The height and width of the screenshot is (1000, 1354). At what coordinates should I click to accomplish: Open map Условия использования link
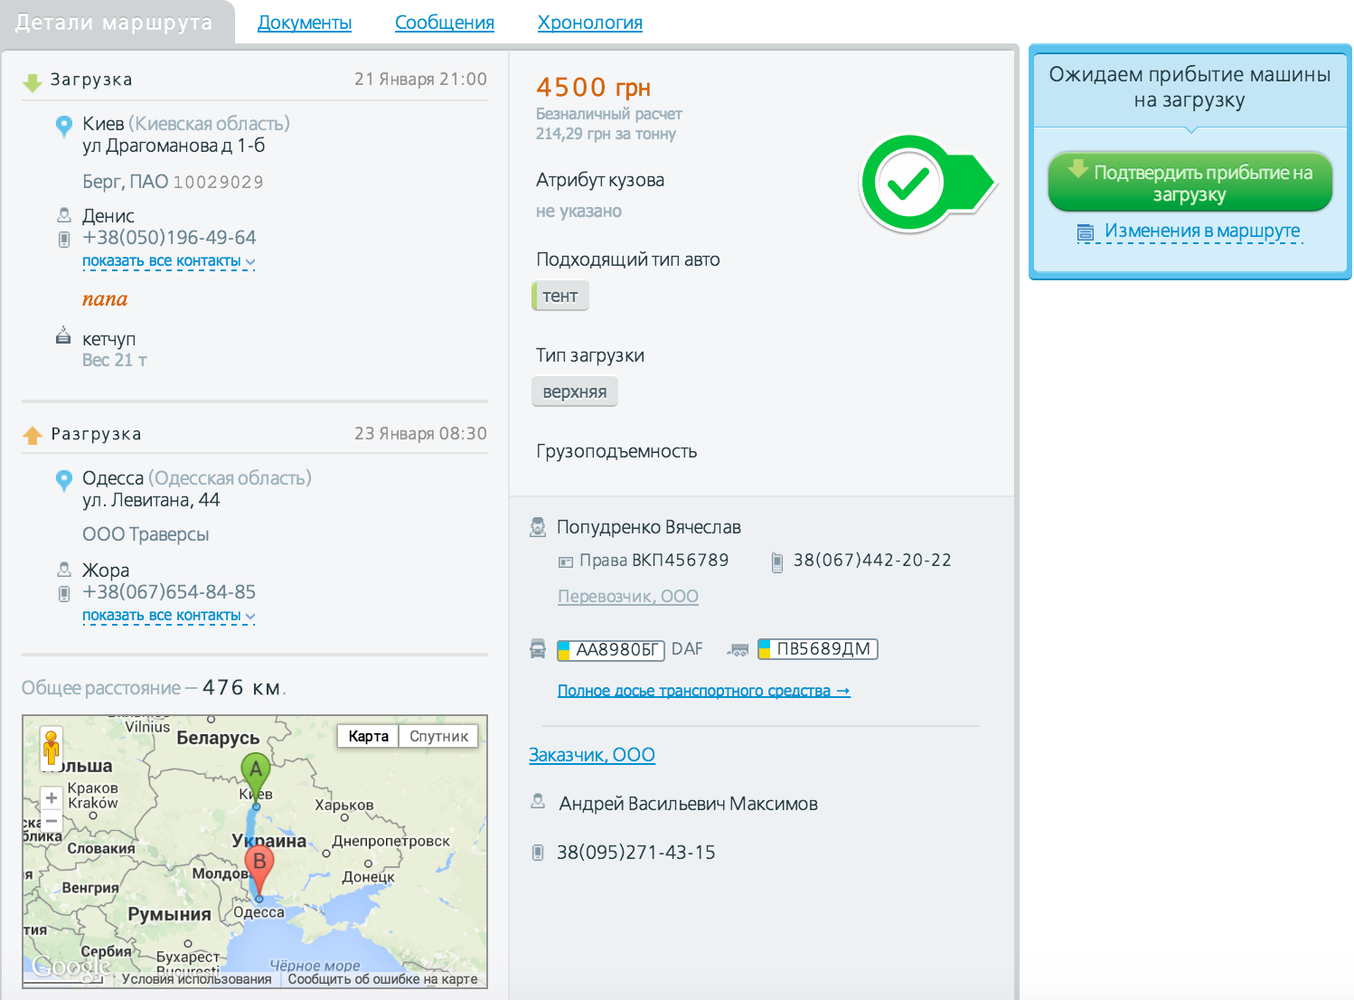[x=196, y=979]
